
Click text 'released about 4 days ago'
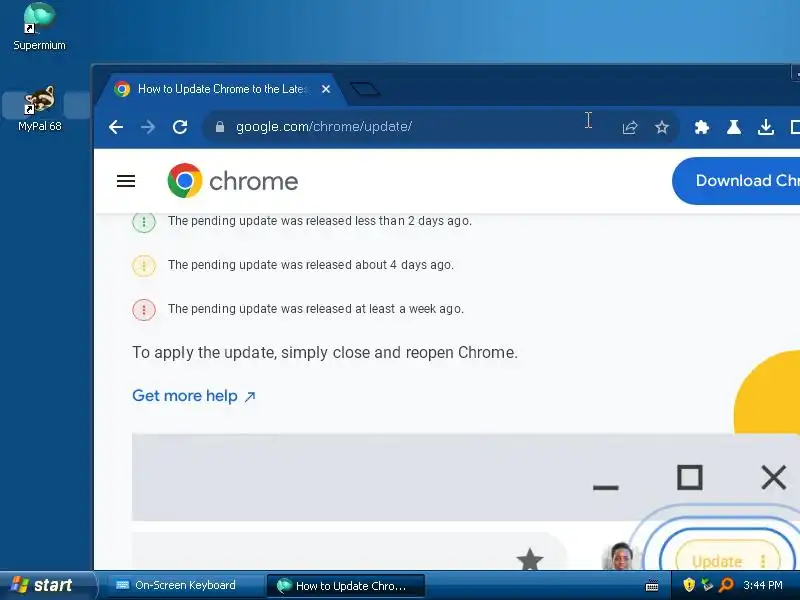click(x=378, y=265)
